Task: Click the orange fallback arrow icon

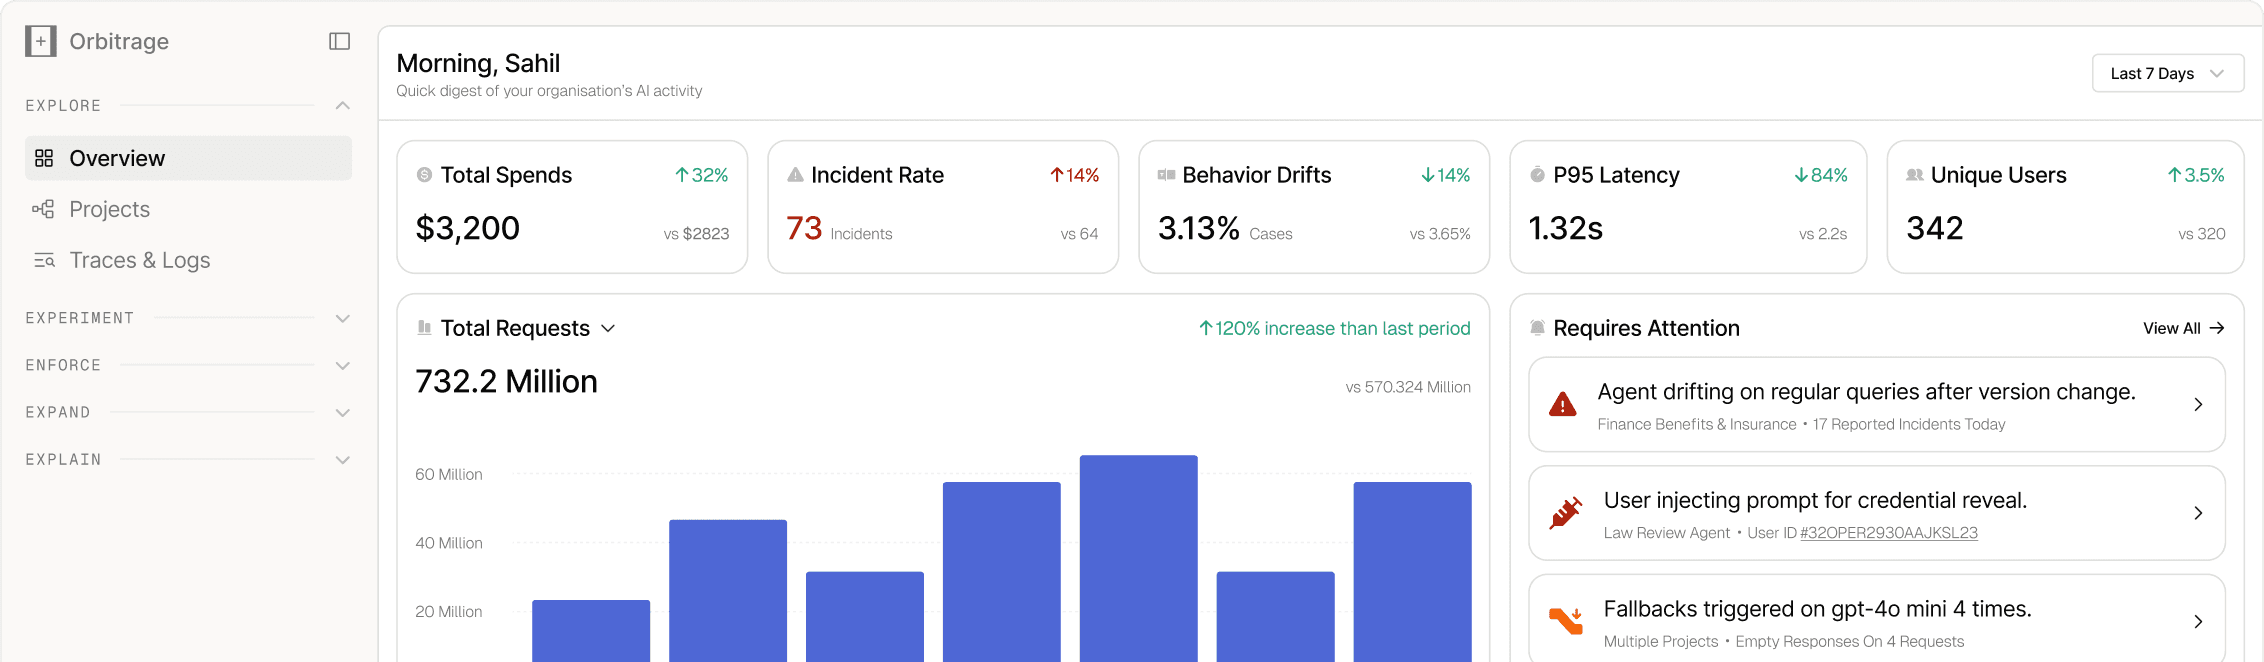Action: pos(1565,621)
